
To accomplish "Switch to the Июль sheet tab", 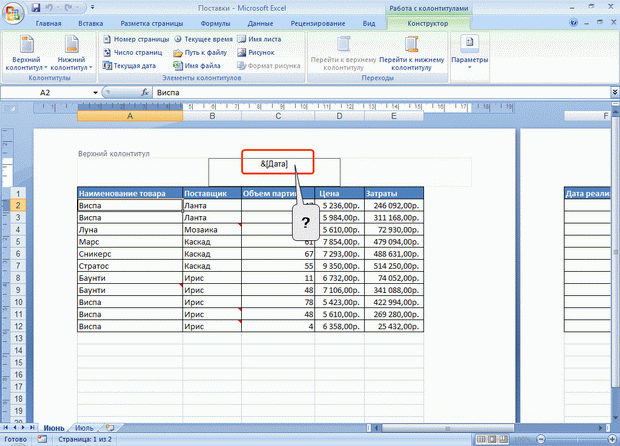I will (84, 428).
